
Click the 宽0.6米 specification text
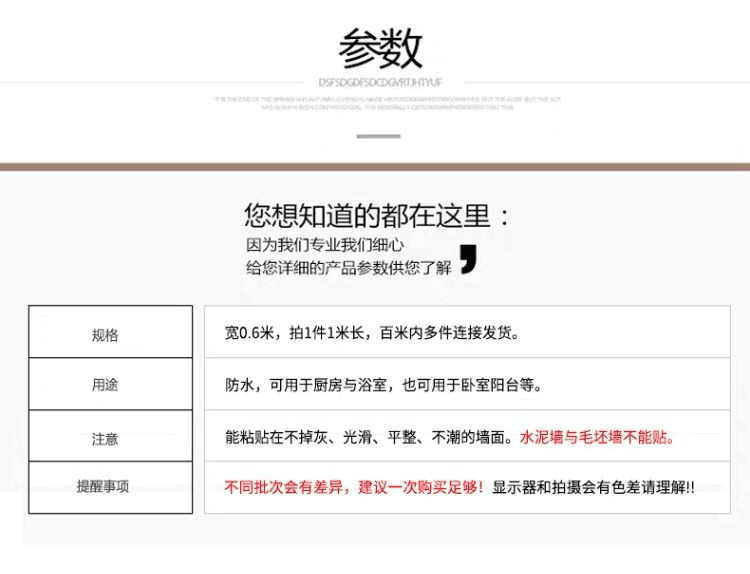250,332
